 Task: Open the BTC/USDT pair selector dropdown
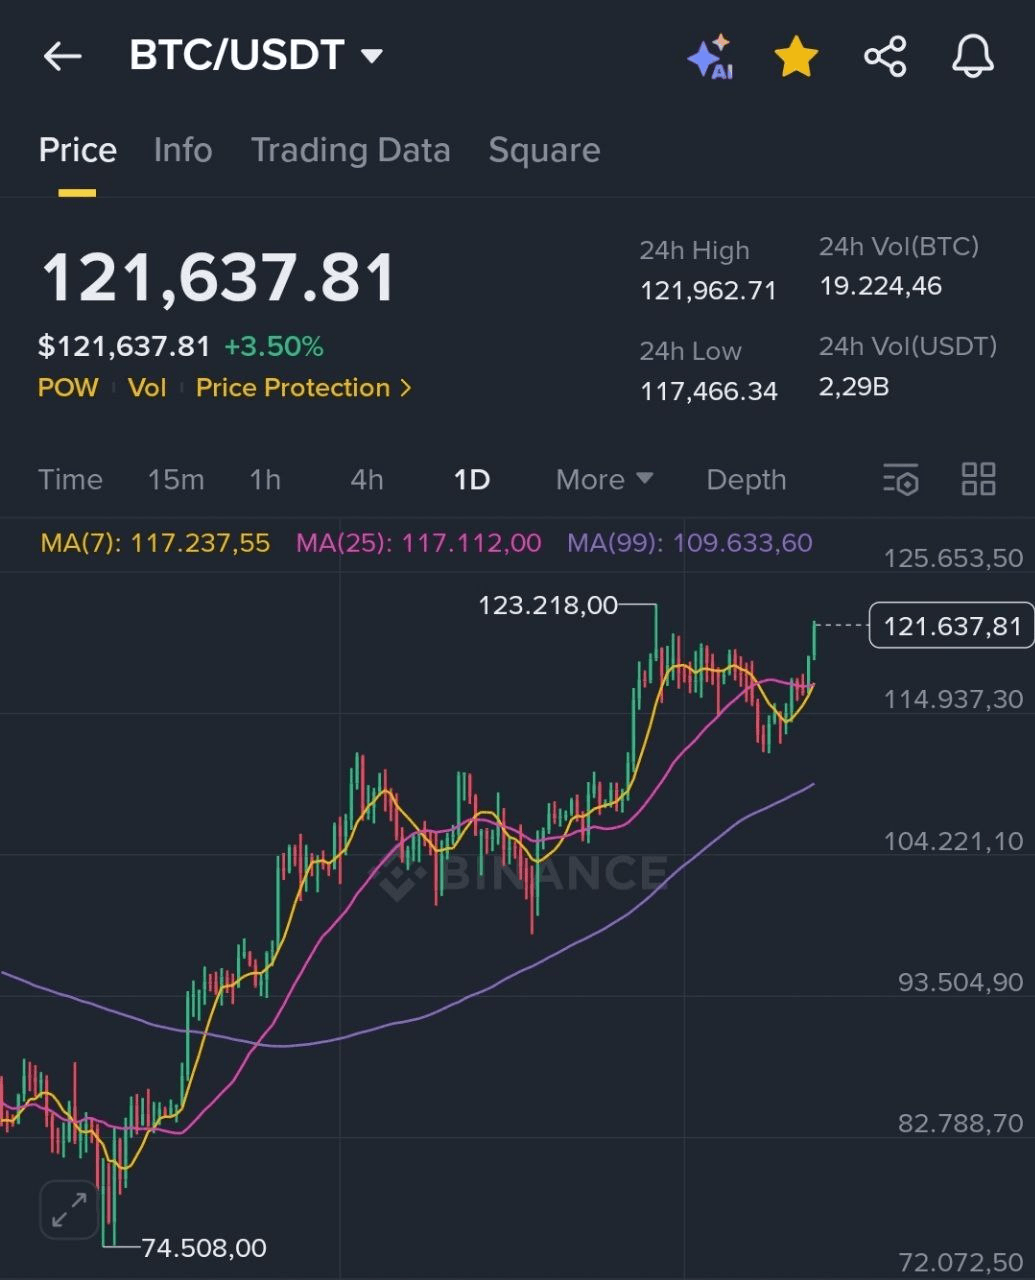(257, 55)
